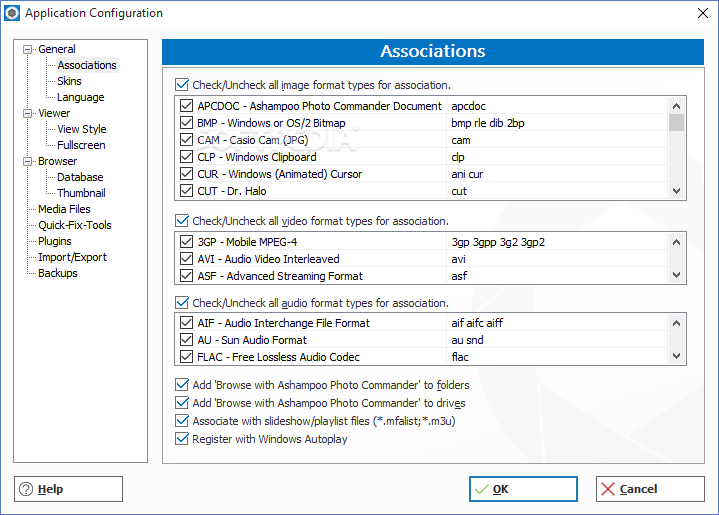Open the Skins settings page
Viewport: 719px width, 515px height.
(69, 81)
